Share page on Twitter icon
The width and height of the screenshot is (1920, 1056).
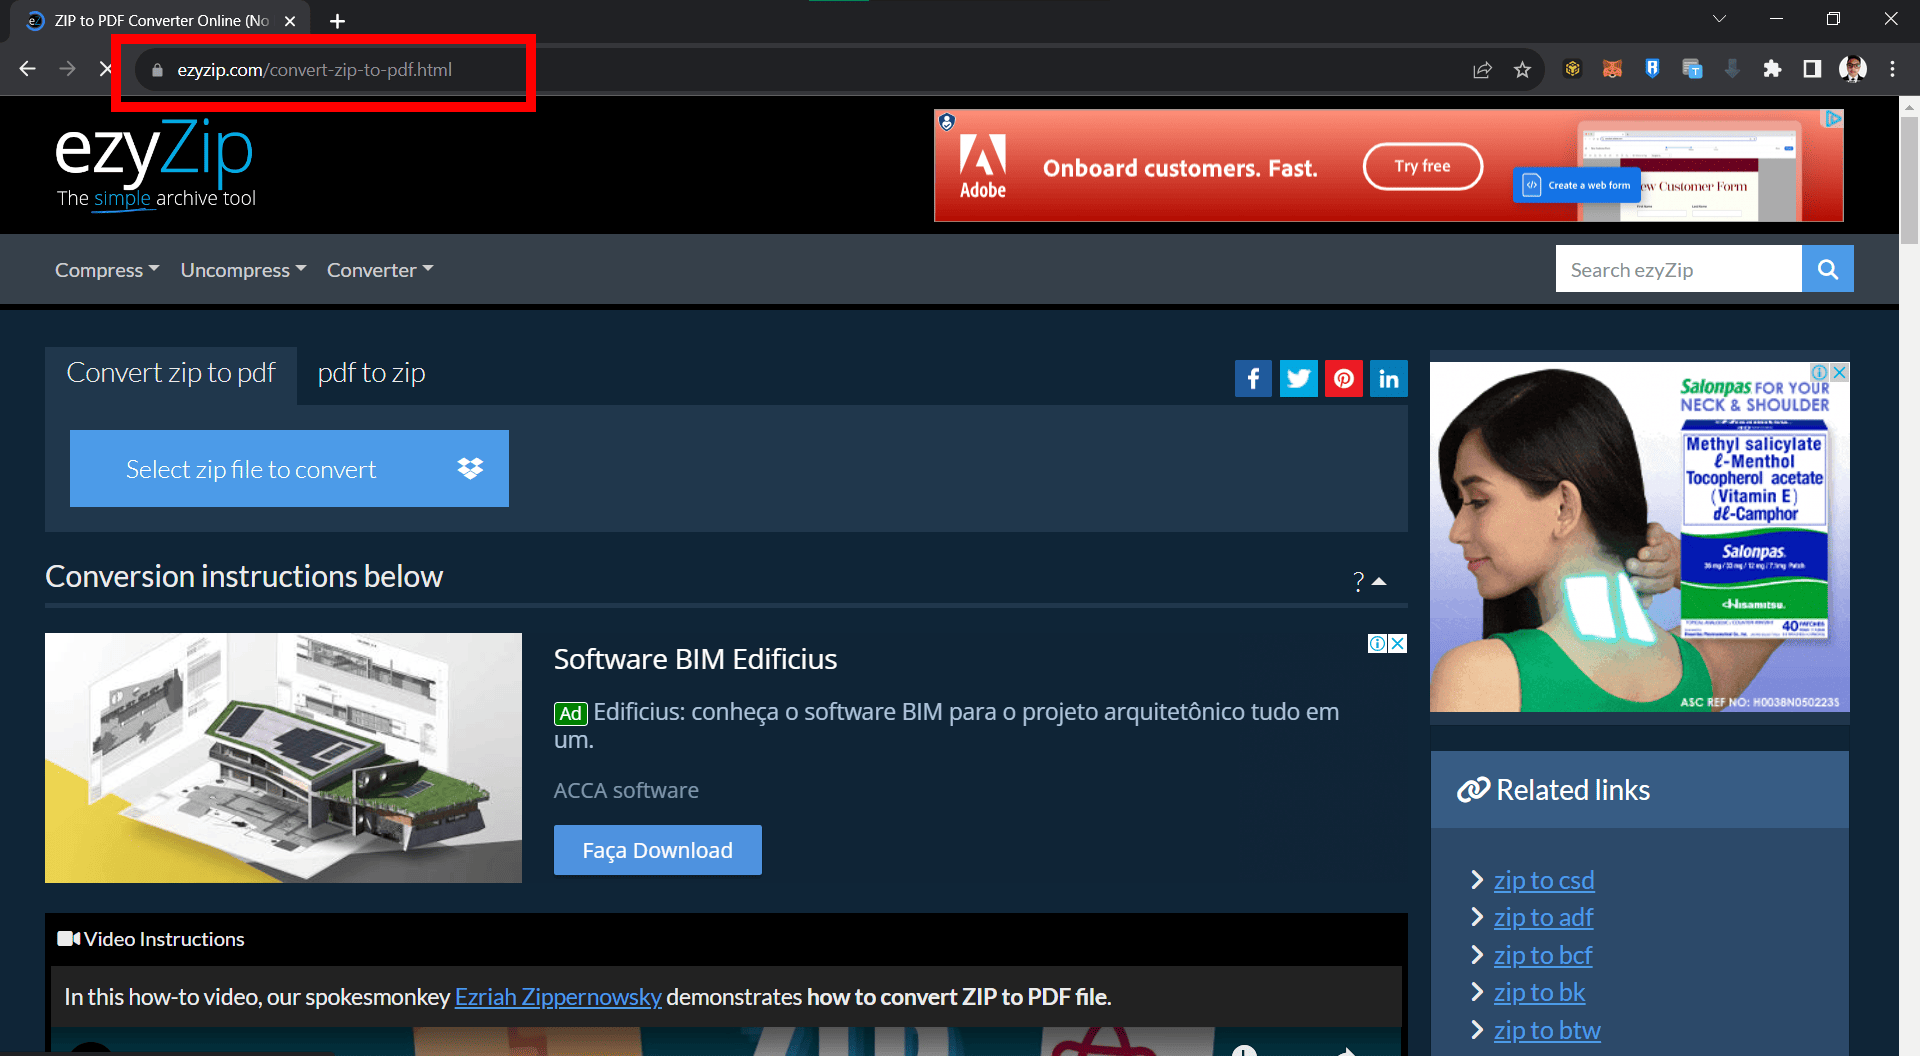coord(1298,378)
